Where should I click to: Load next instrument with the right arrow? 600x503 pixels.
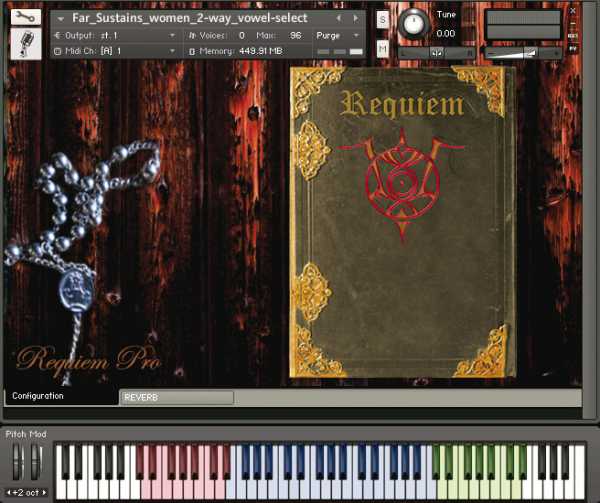(356, 18)
